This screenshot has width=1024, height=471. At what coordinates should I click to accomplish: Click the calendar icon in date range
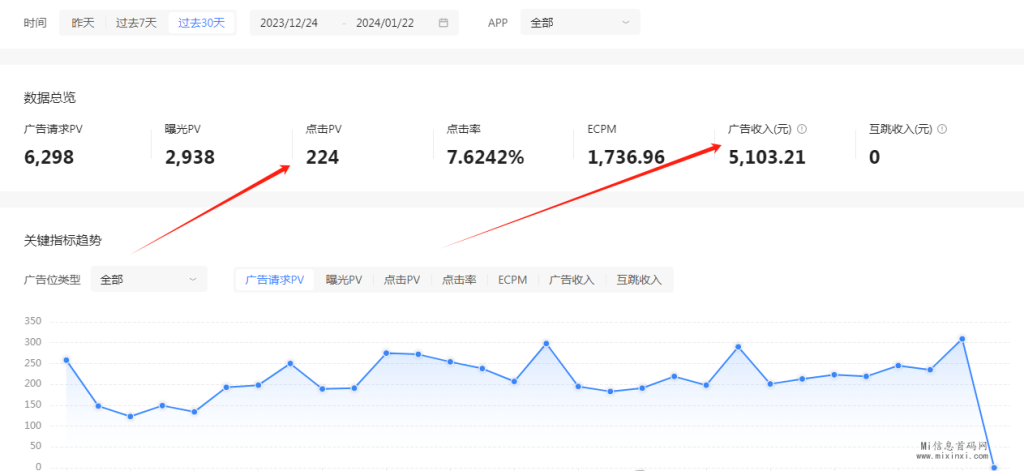click(x=443, y=22)
